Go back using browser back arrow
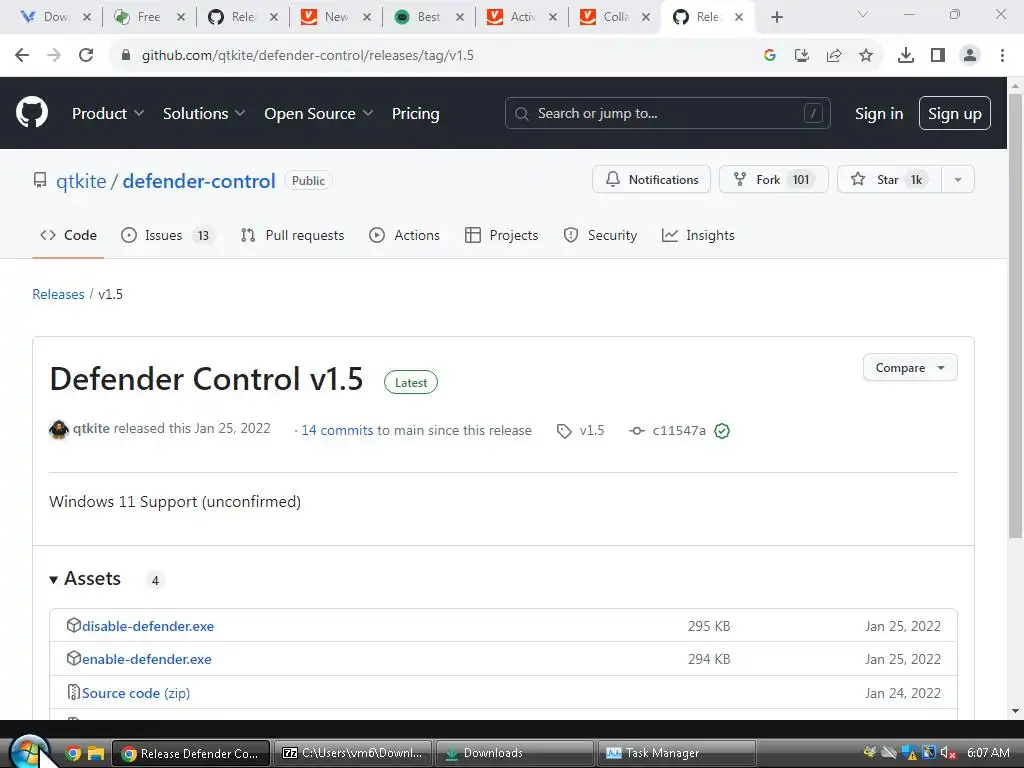The width and height of the screenshot is (1024, 768). coord(22,55)
